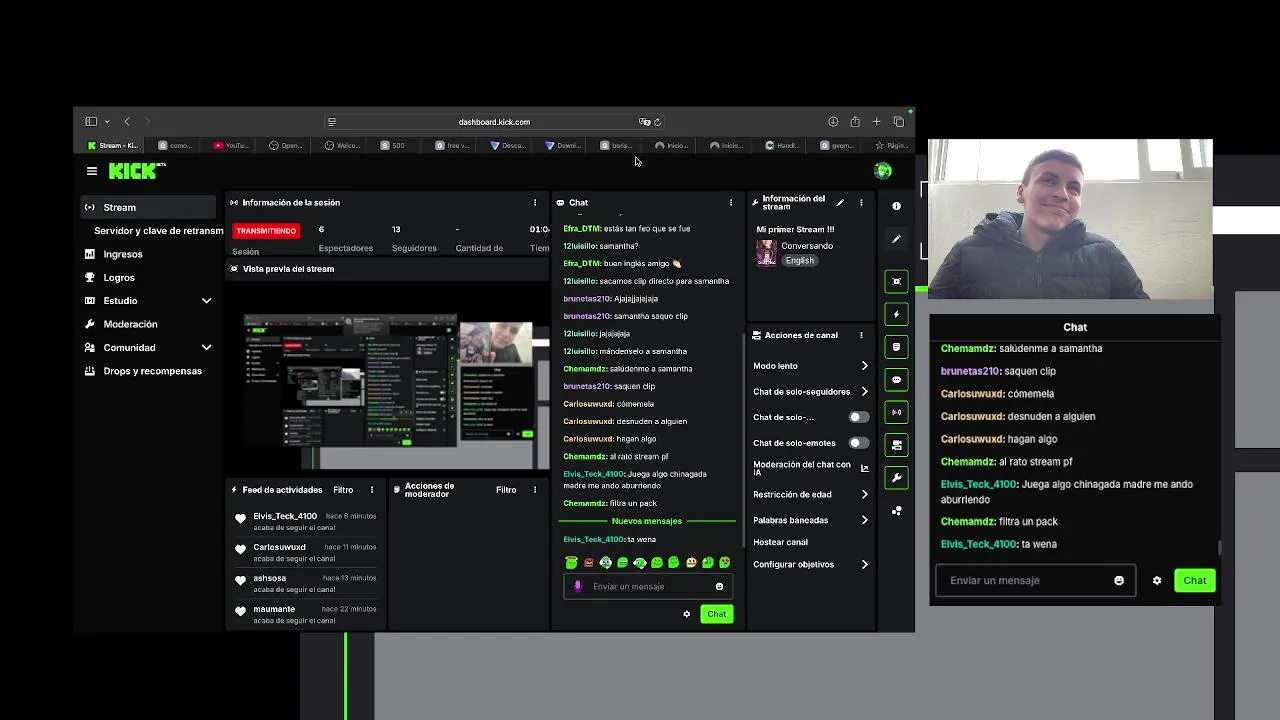Toggle the chat bubble widget icon in right toolbar
This screenshot has width=1280, height=720.
coord(896,380)
